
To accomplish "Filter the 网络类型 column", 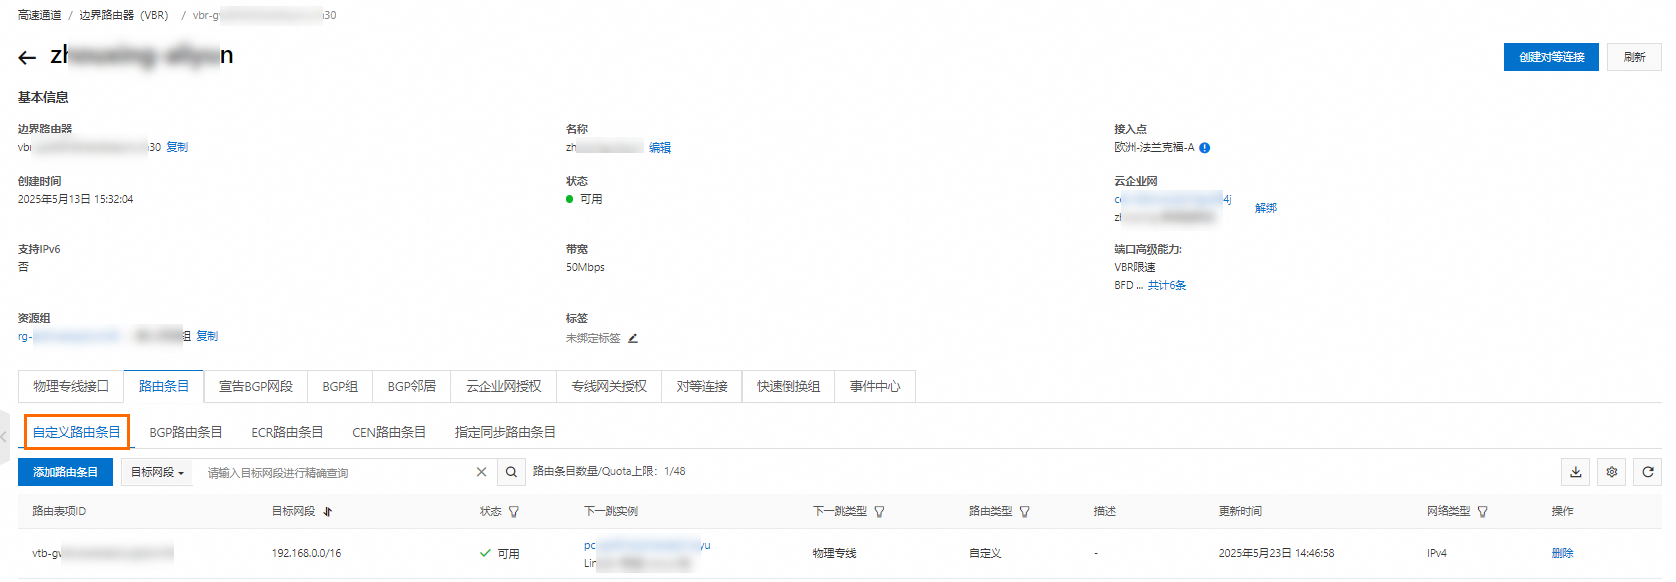I will coord(1483,512).
